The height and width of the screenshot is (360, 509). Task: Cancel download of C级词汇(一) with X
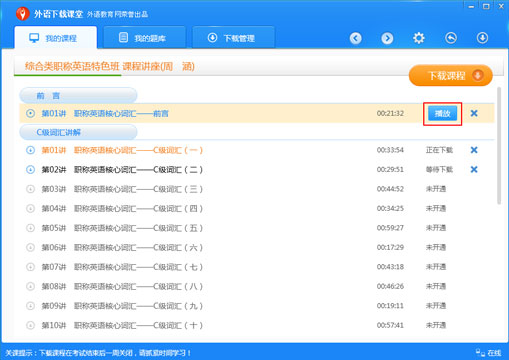pos(474,150)
